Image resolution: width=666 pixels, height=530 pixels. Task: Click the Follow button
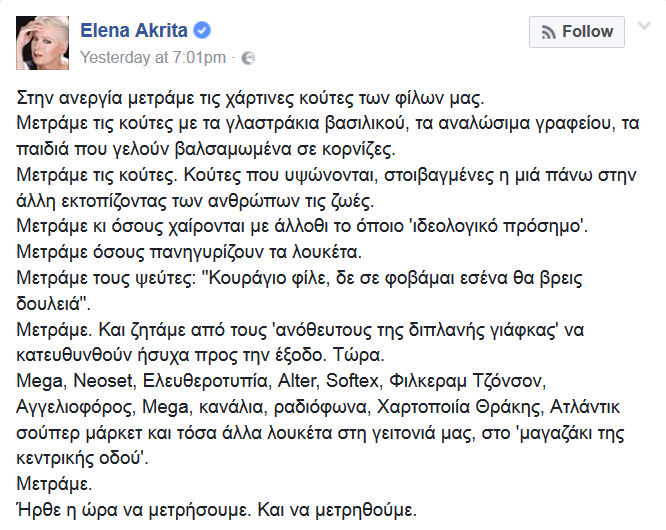click(577, 32)
